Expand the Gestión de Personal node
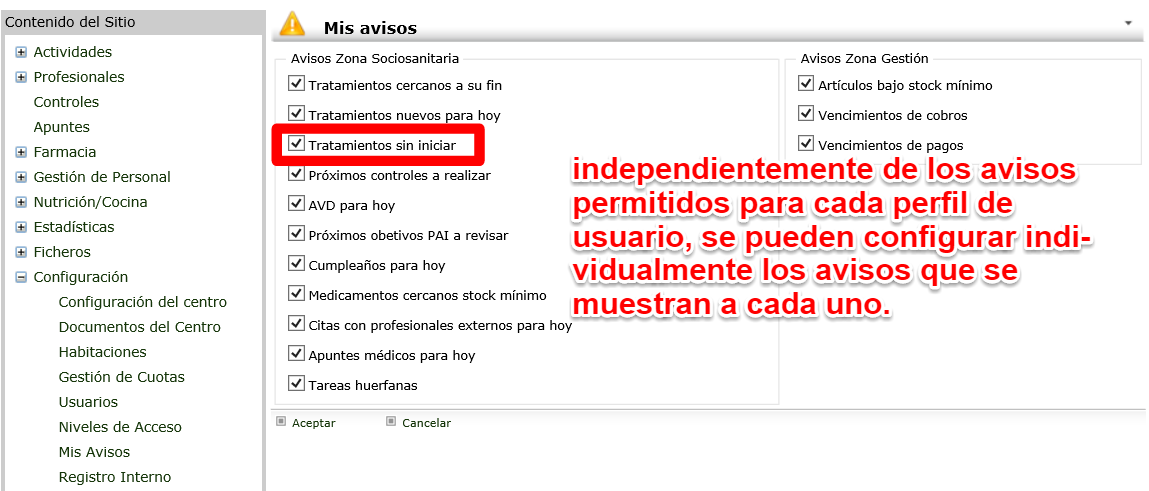Viewport: 1149px width, 491px height. point(21,177)
